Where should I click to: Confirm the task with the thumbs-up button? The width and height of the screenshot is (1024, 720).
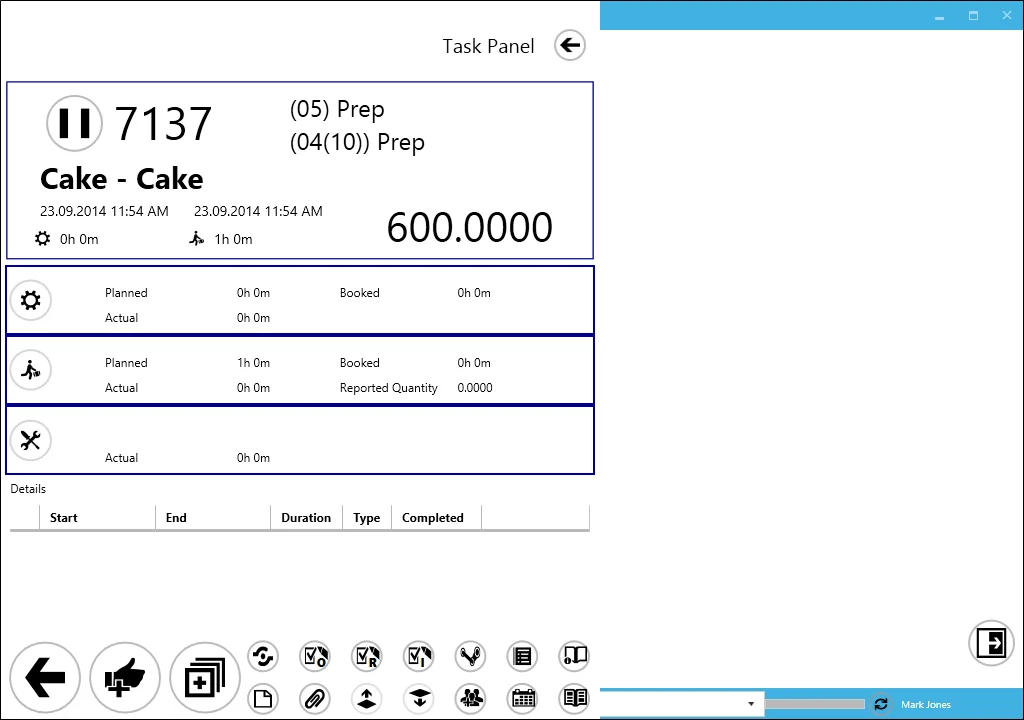point(124,678)
